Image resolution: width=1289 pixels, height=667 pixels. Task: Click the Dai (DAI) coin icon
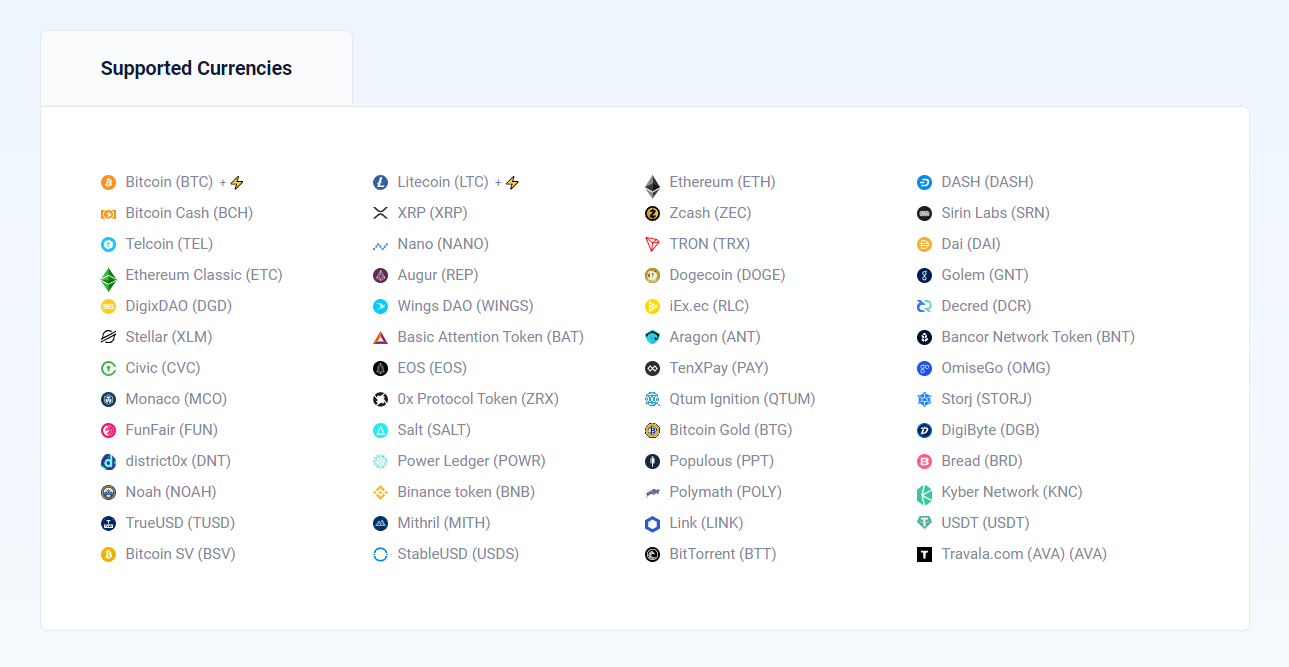click(924, 245)
